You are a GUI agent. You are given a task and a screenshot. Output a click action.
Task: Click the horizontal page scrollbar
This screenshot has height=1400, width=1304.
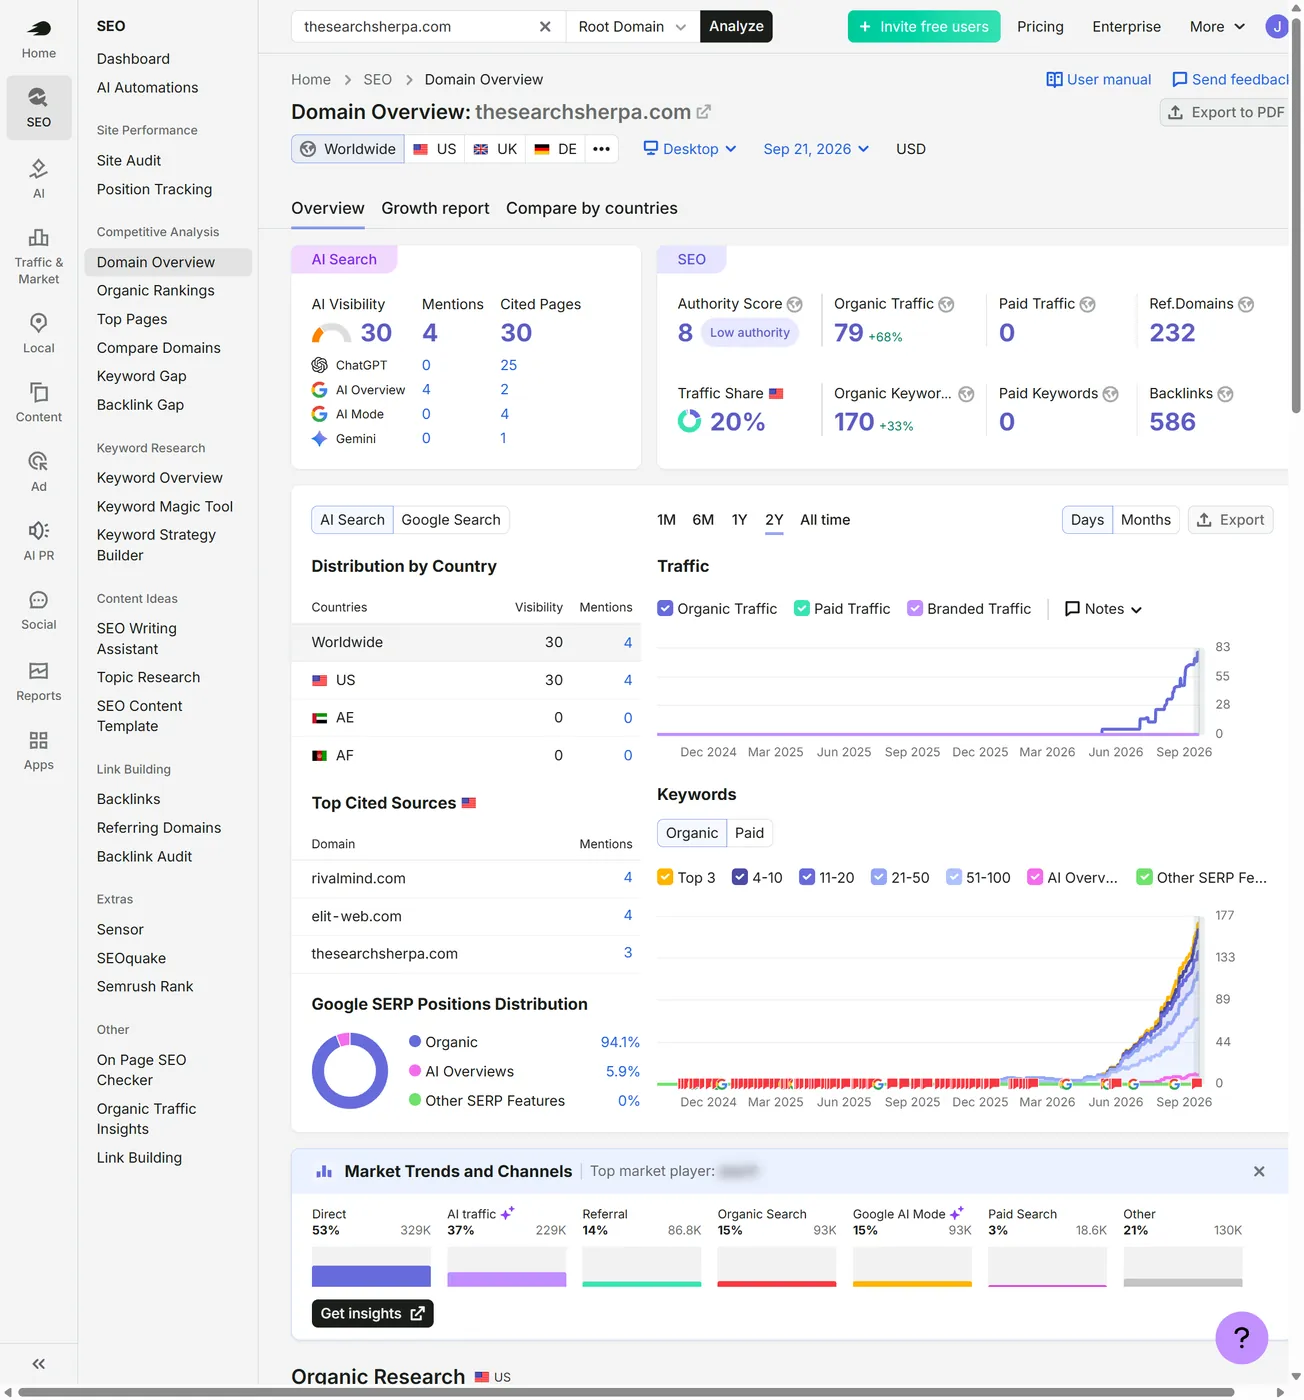pyautogui.click(x=625, y=1392)
